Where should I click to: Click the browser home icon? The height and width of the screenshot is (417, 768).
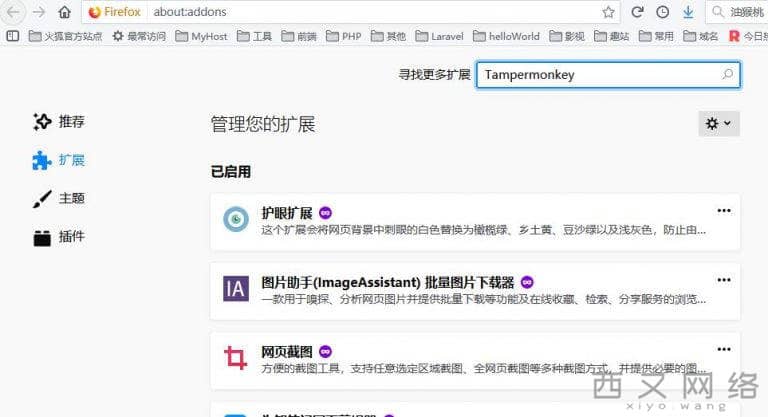coord(64,12)
